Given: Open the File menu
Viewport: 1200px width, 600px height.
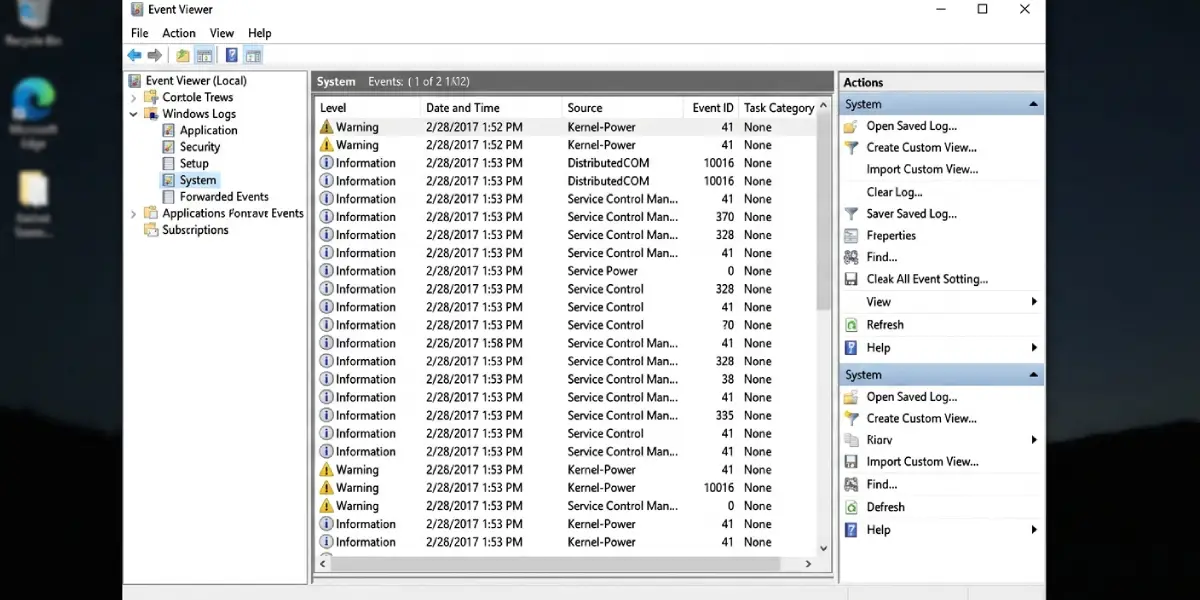Looking at the screenshot, I should tap(139, 33).
